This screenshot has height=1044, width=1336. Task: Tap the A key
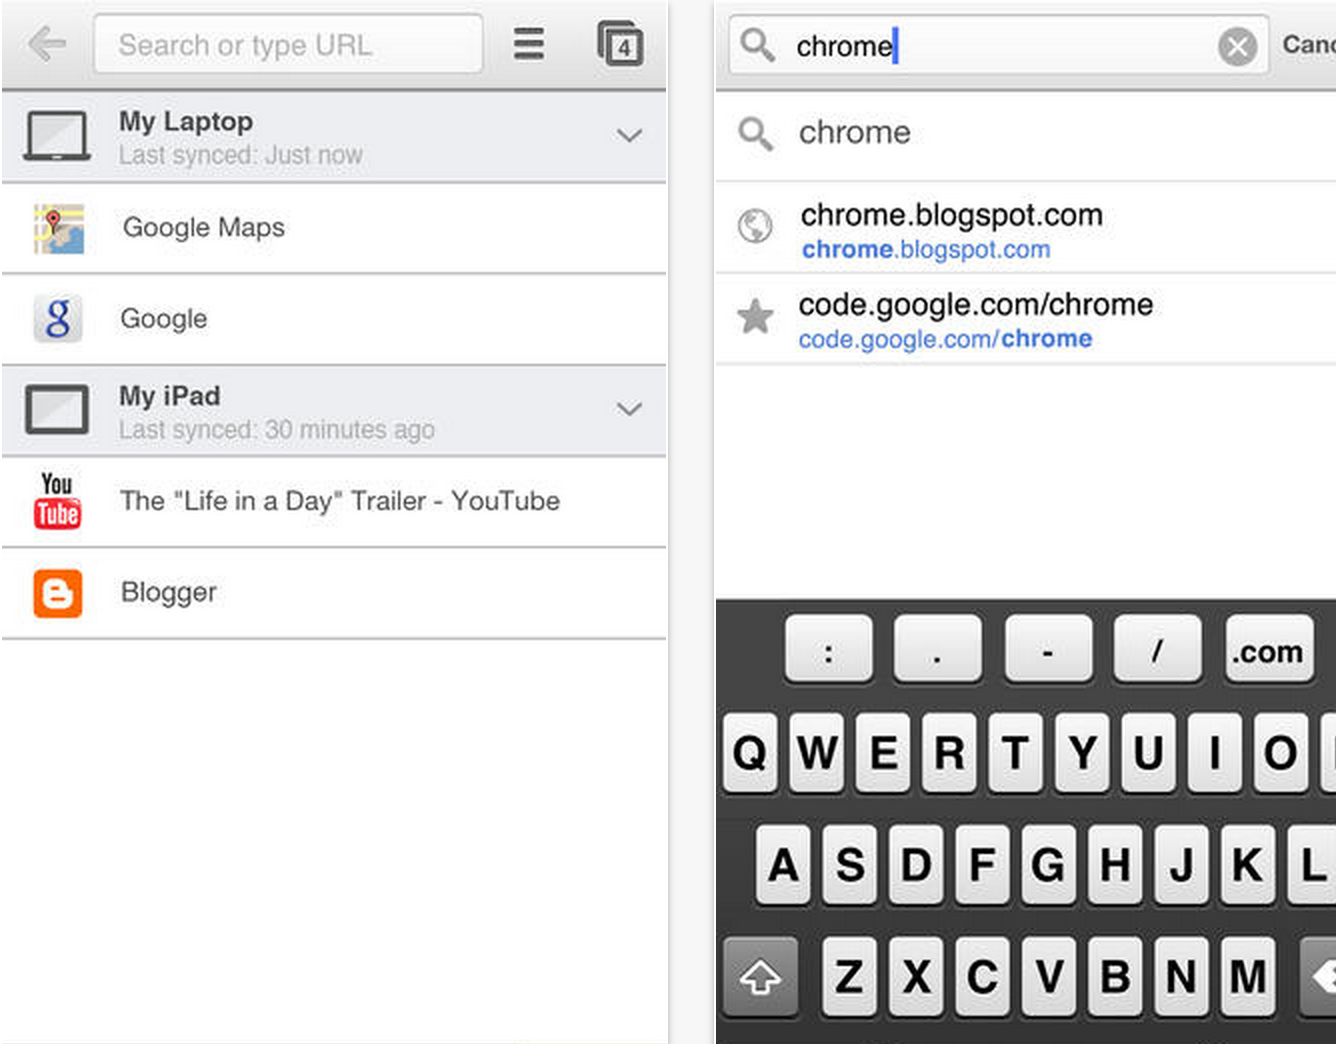coord(783,864)
